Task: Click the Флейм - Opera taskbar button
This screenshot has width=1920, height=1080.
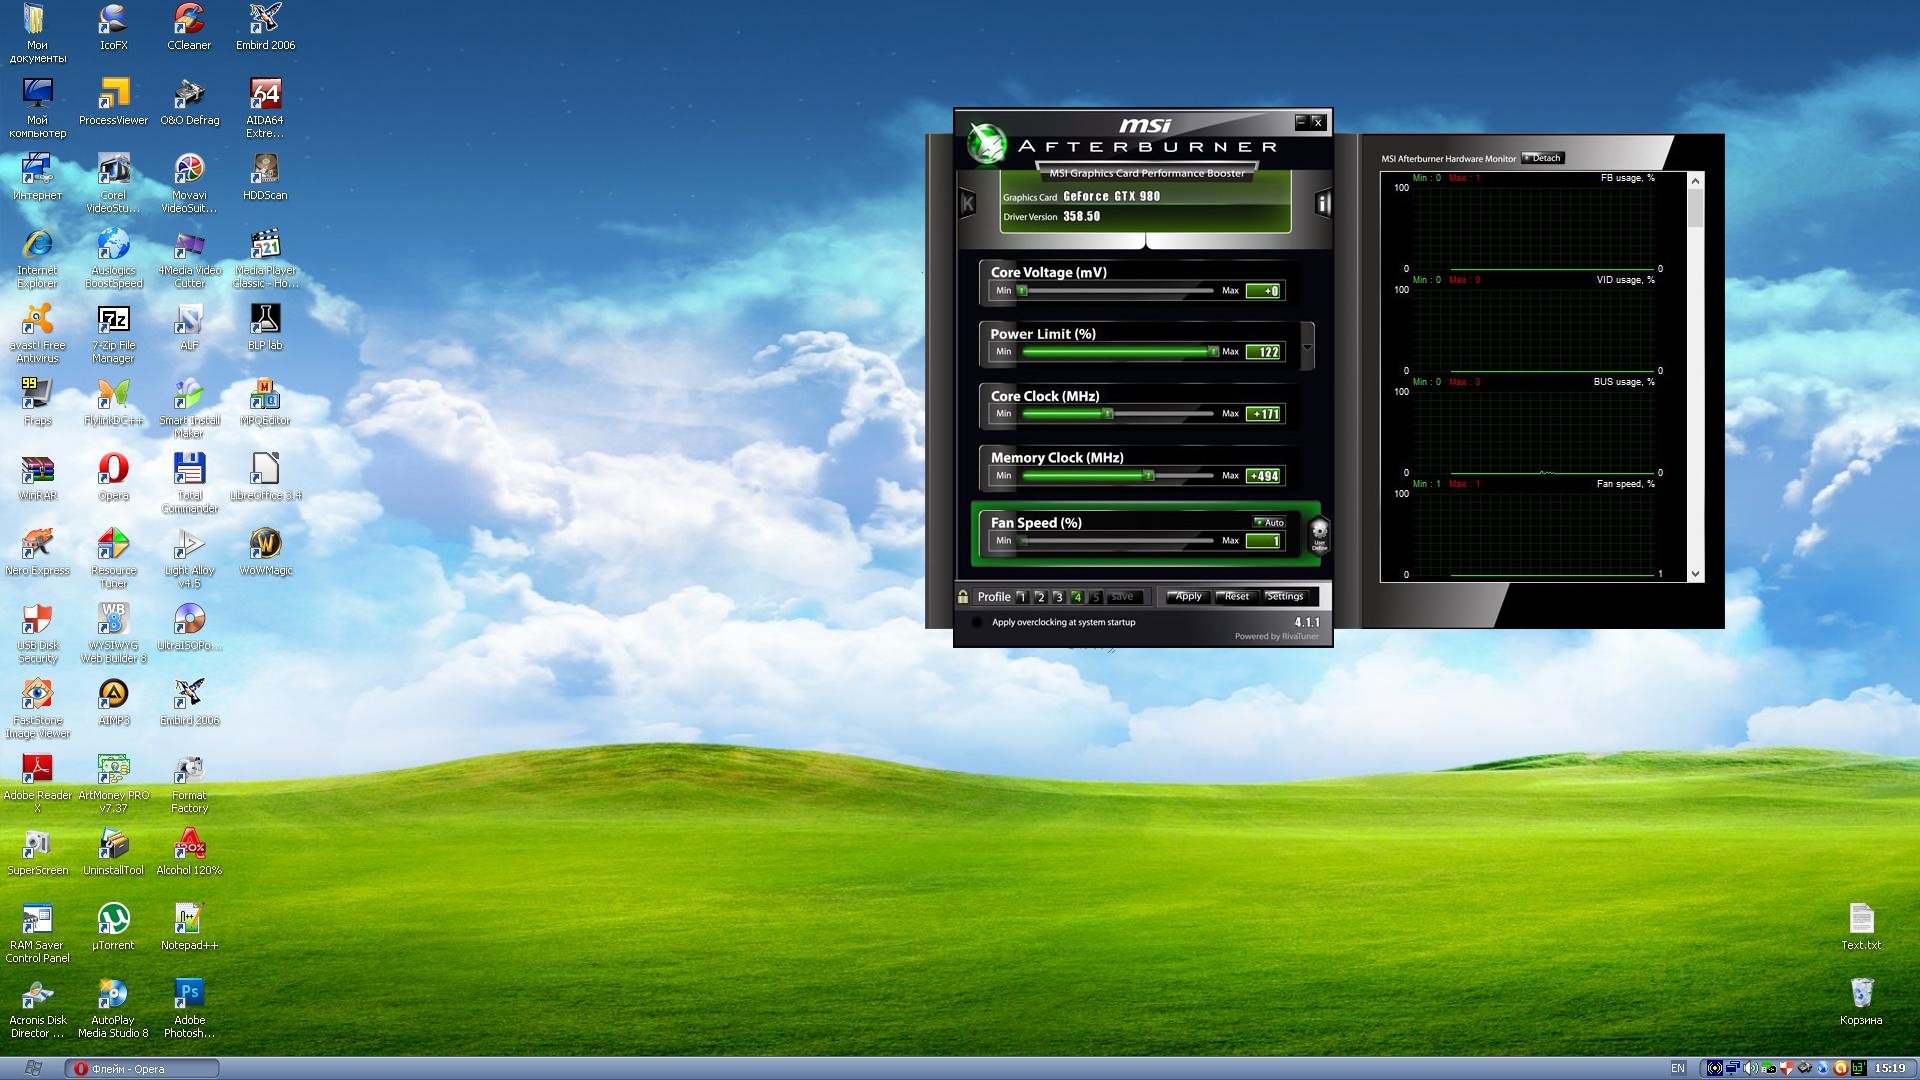Action: point(142,1069)
